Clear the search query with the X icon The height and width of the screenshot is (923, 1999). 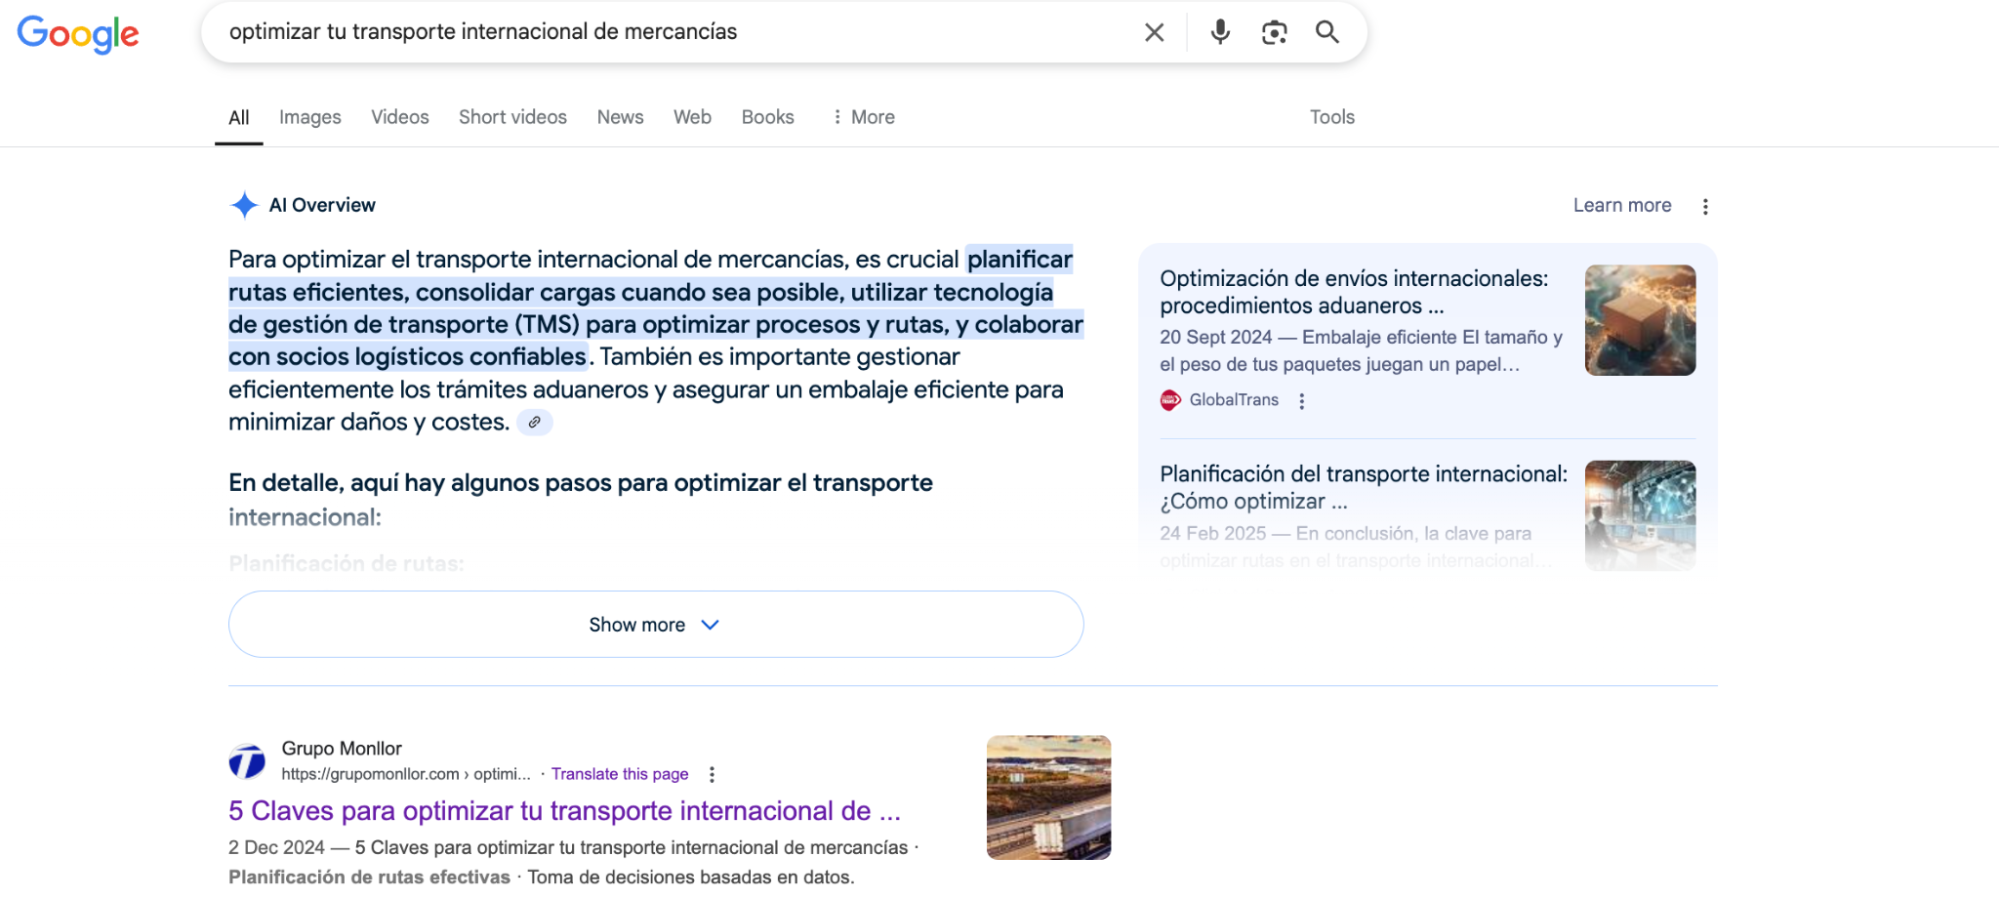[1154, 31]
